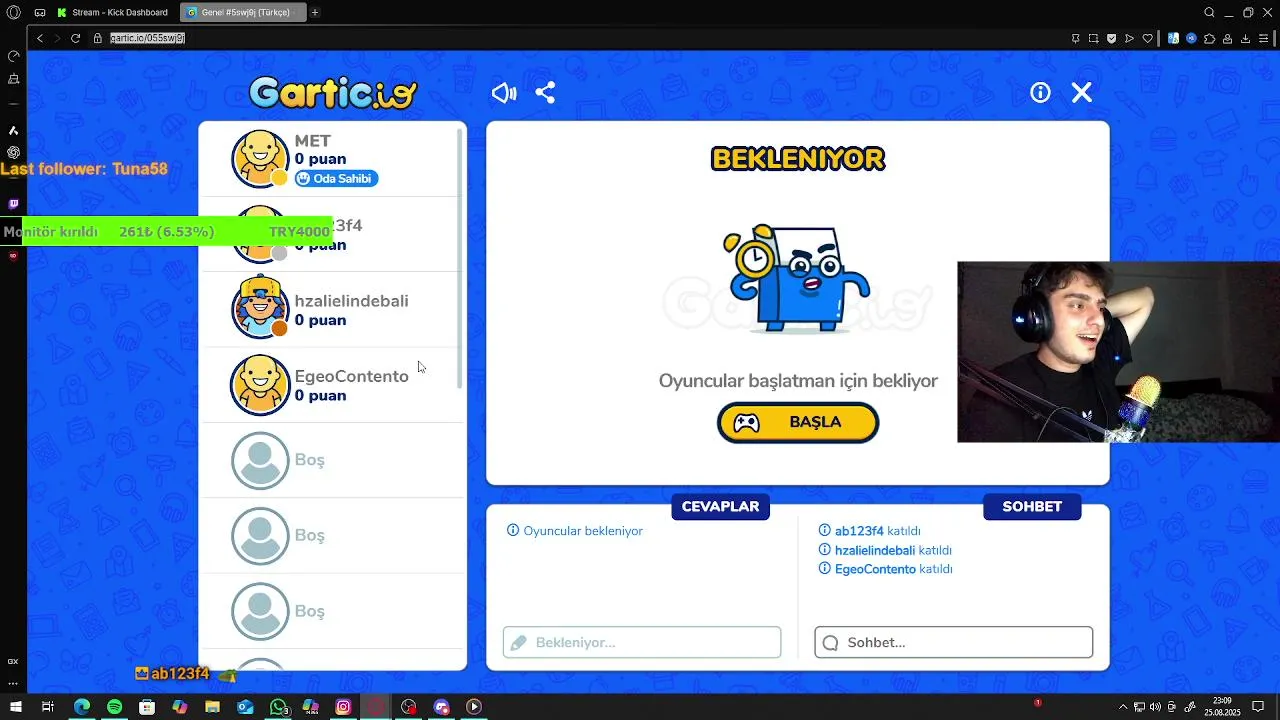
Task: Click the site padlock icon
Action: tap(98, 38)
